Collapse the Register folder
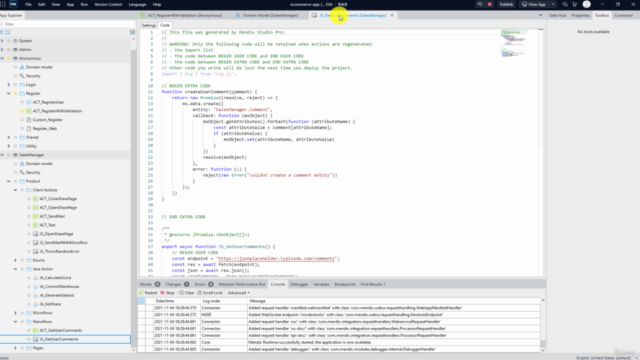 [9, 93]
